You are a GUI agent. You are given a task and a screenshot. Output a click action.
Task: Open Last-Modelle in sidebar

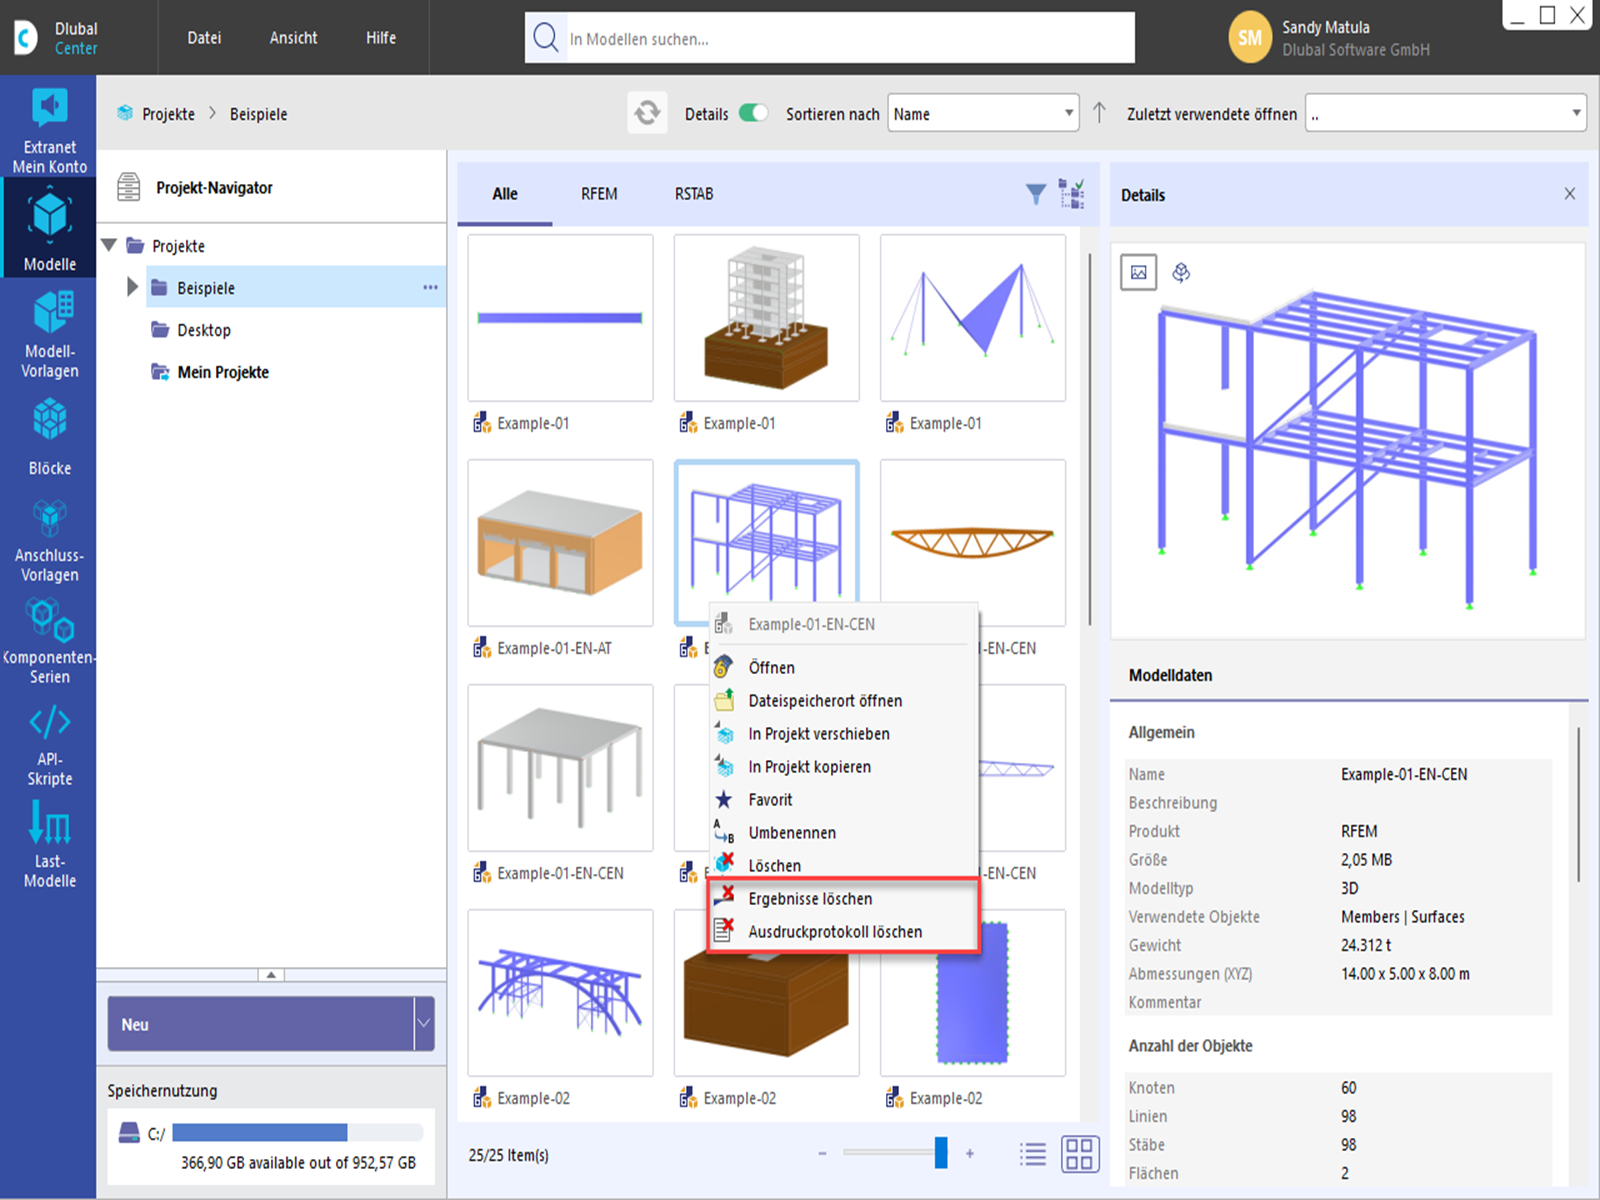49,846
